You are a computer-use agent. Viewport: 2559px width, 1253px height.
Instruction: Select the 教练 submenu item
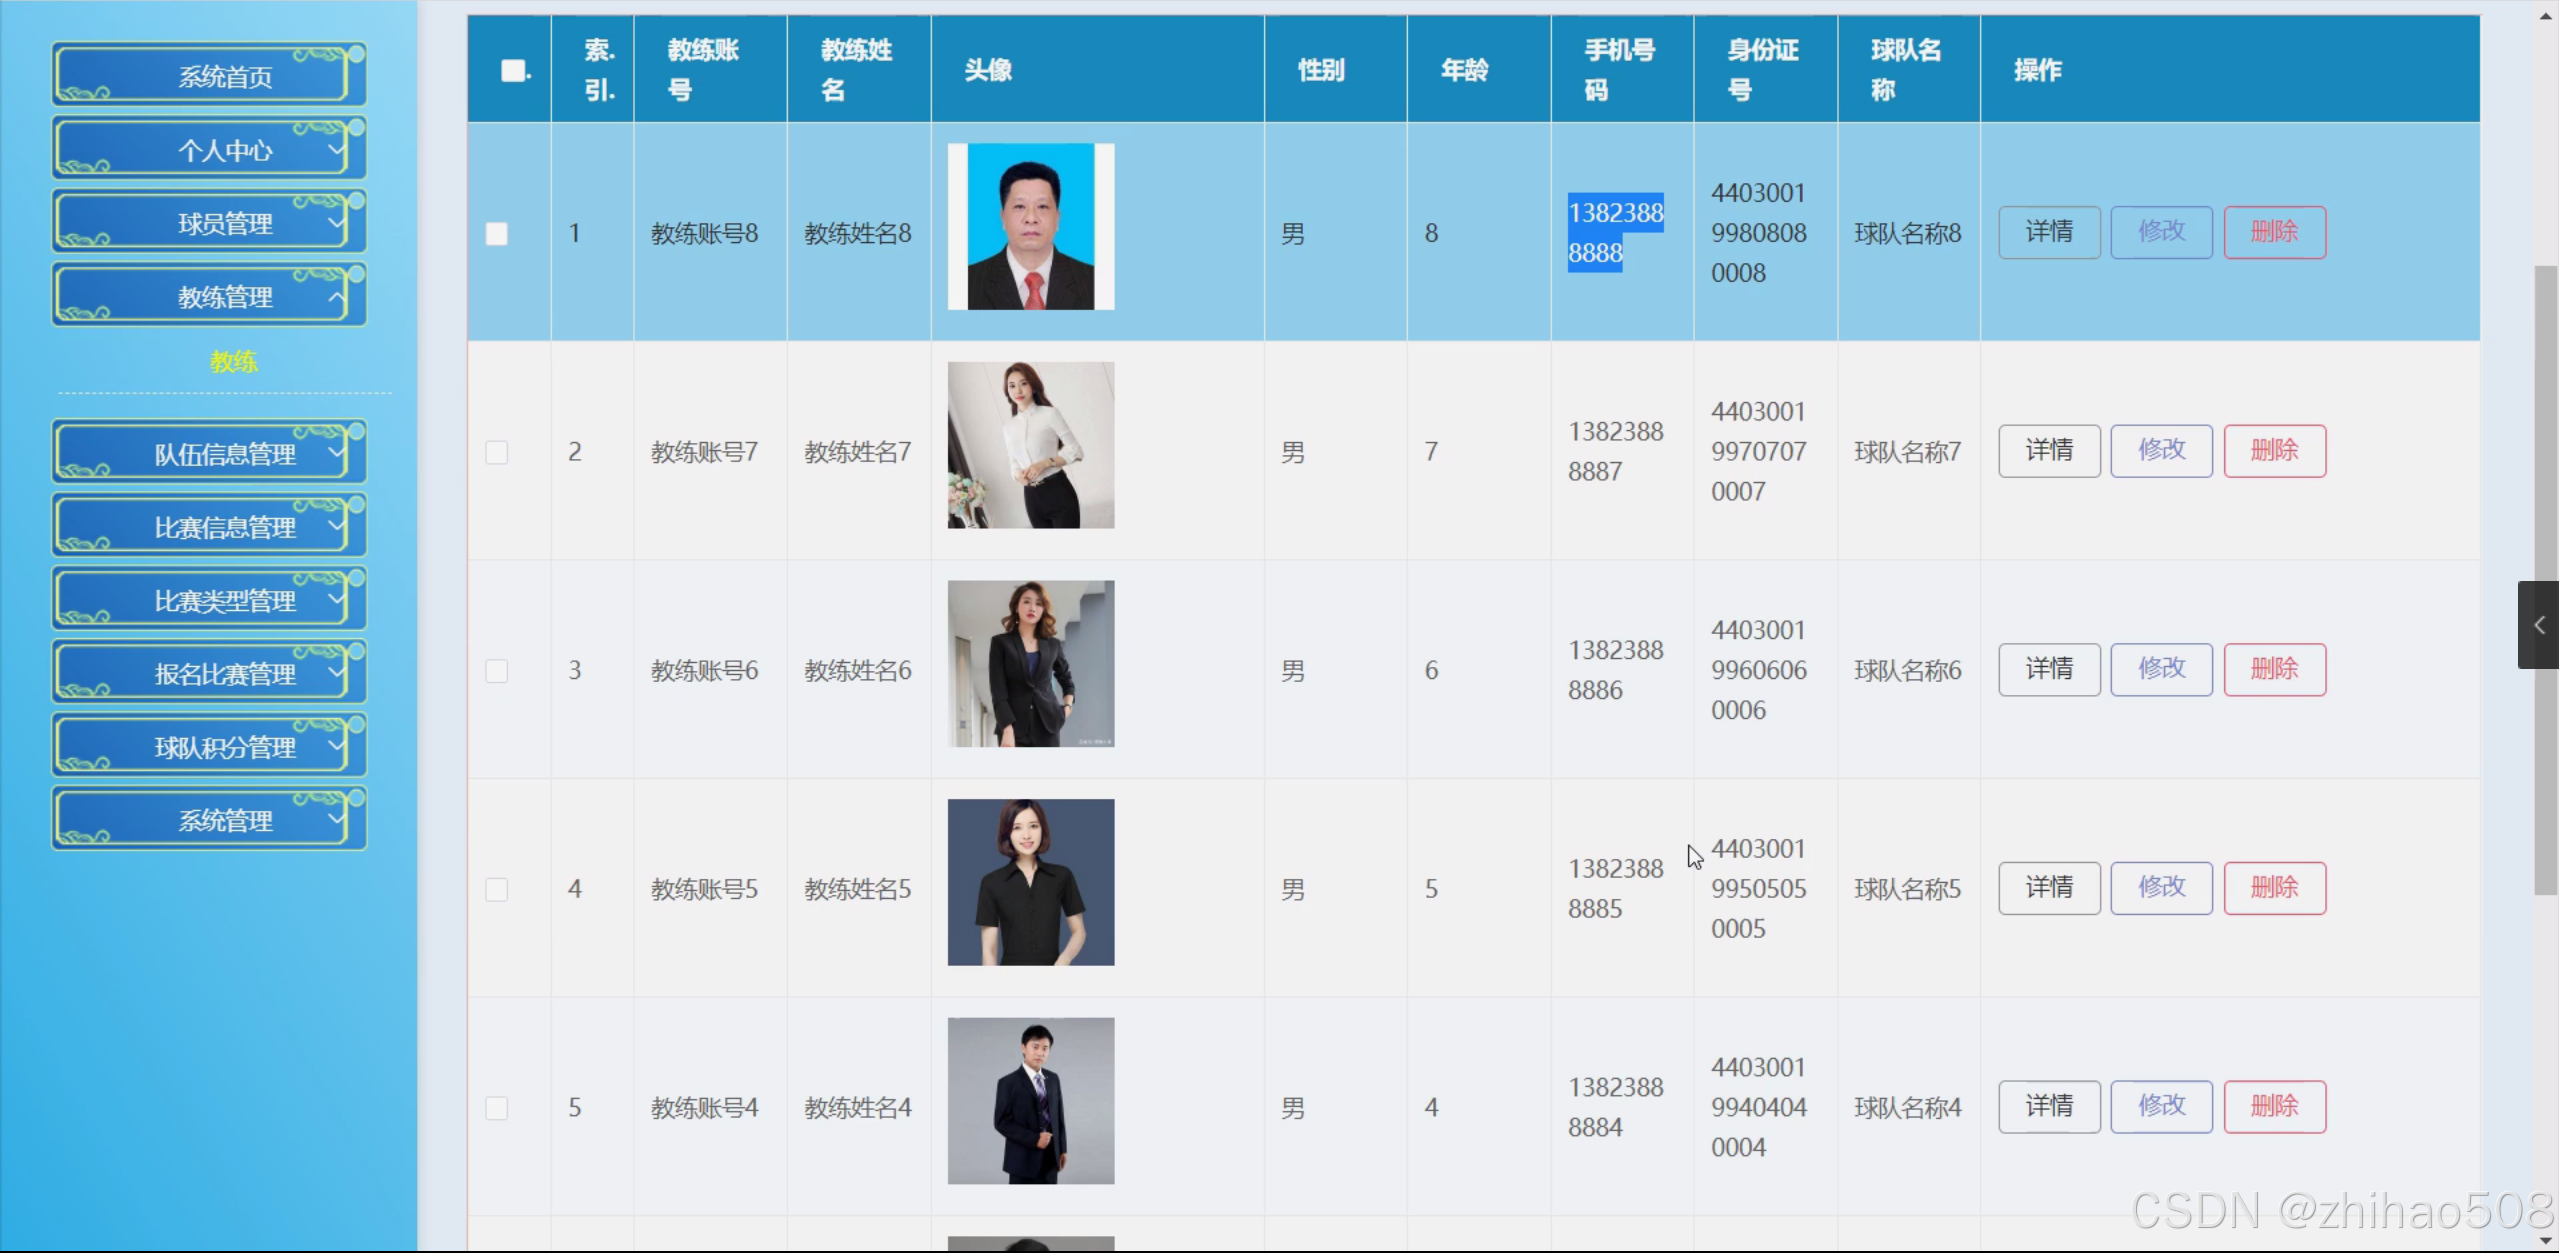coord(233,361)
